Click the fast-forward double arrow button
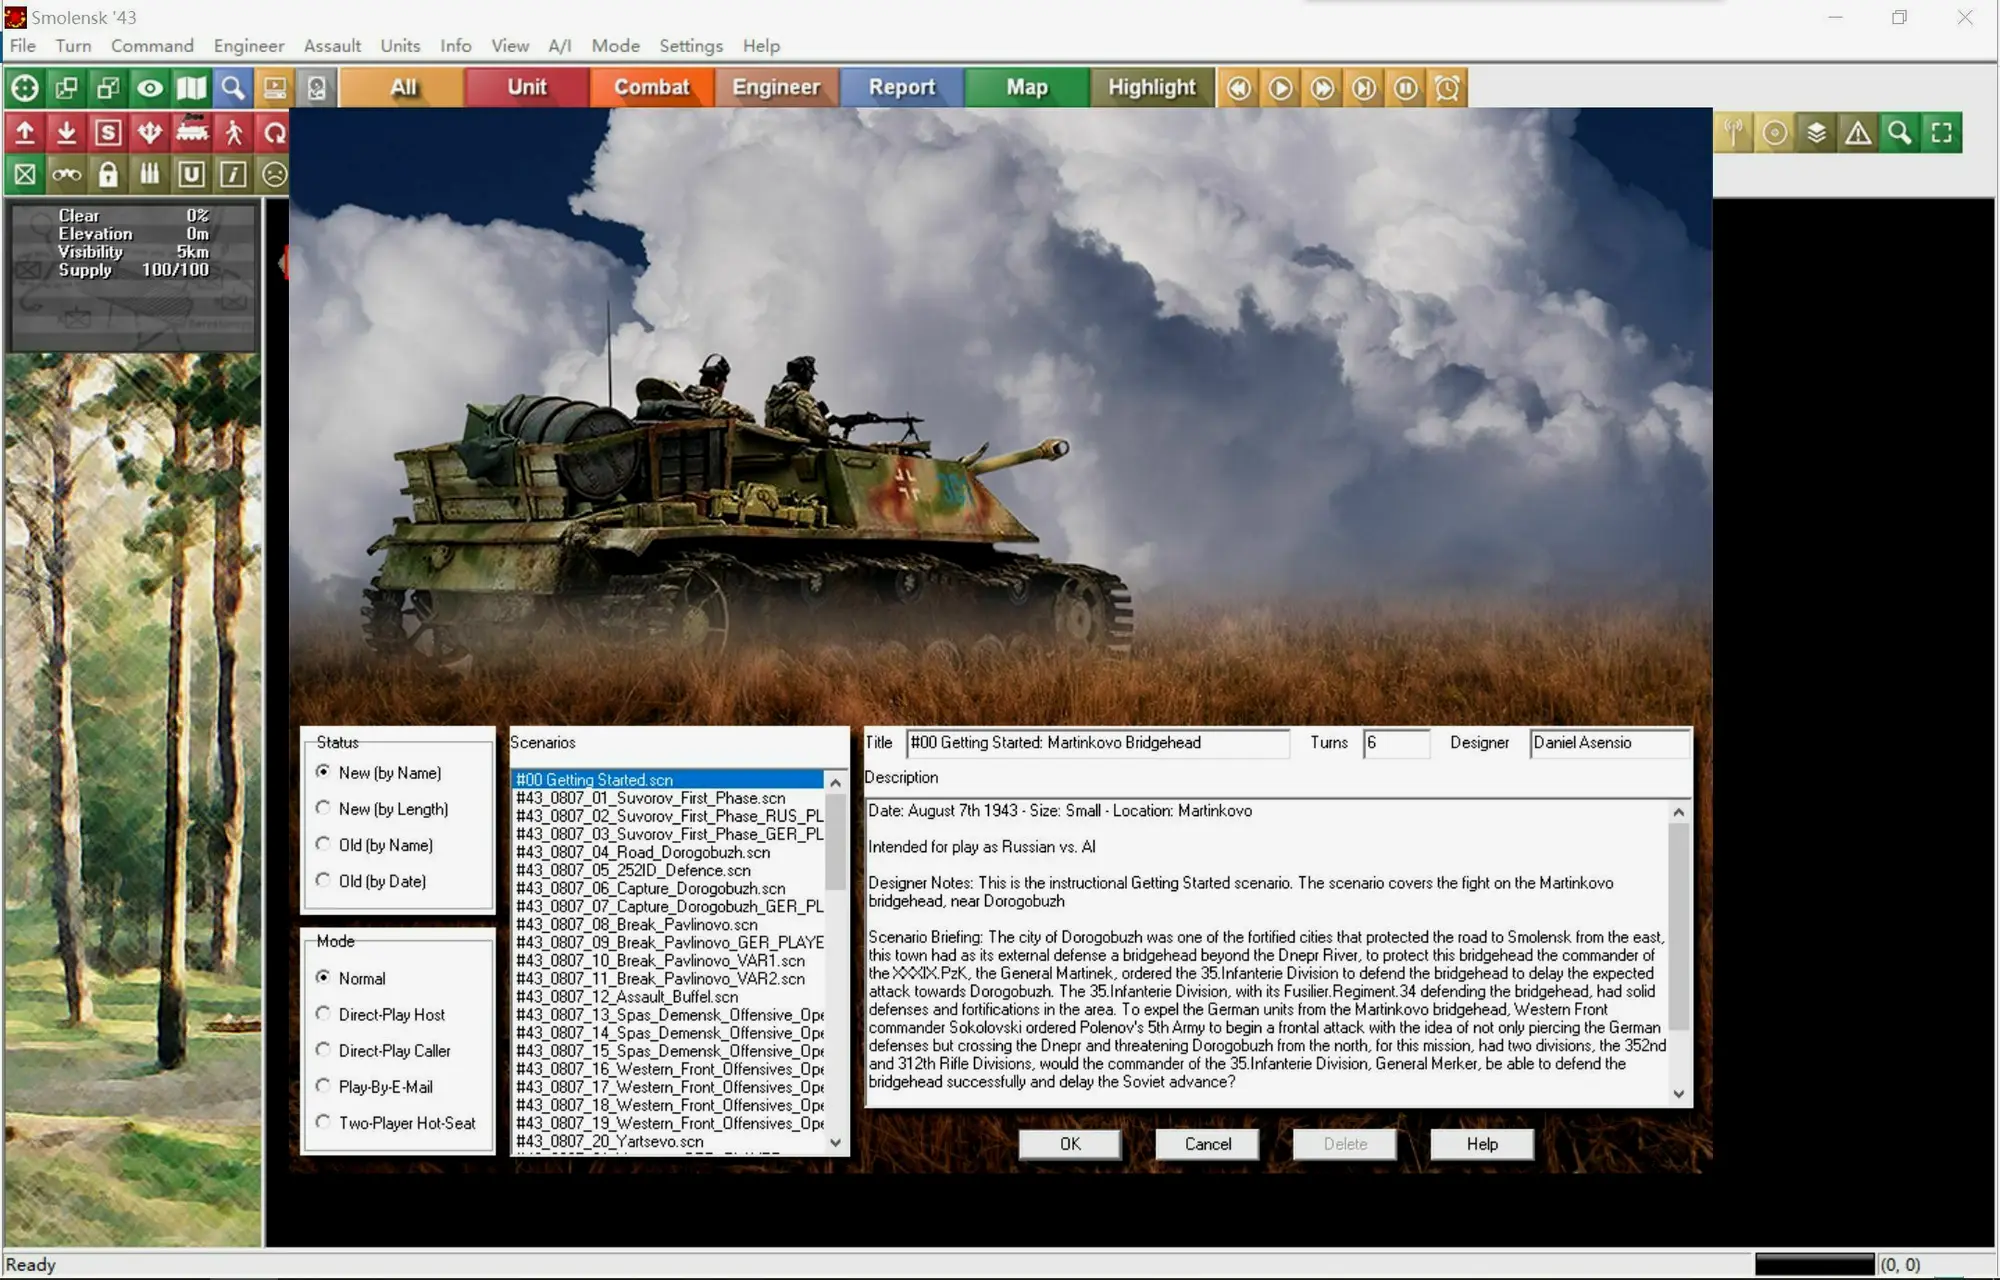The height and width of the screenshot is (1280, 2000). click(x=1322, y=88)
